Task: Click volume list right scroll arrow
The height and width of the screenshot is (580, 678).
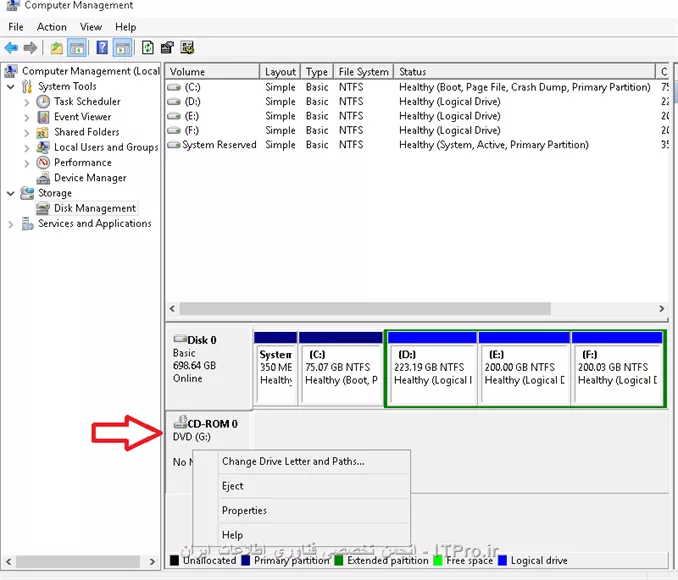Action: click(661, 309)
